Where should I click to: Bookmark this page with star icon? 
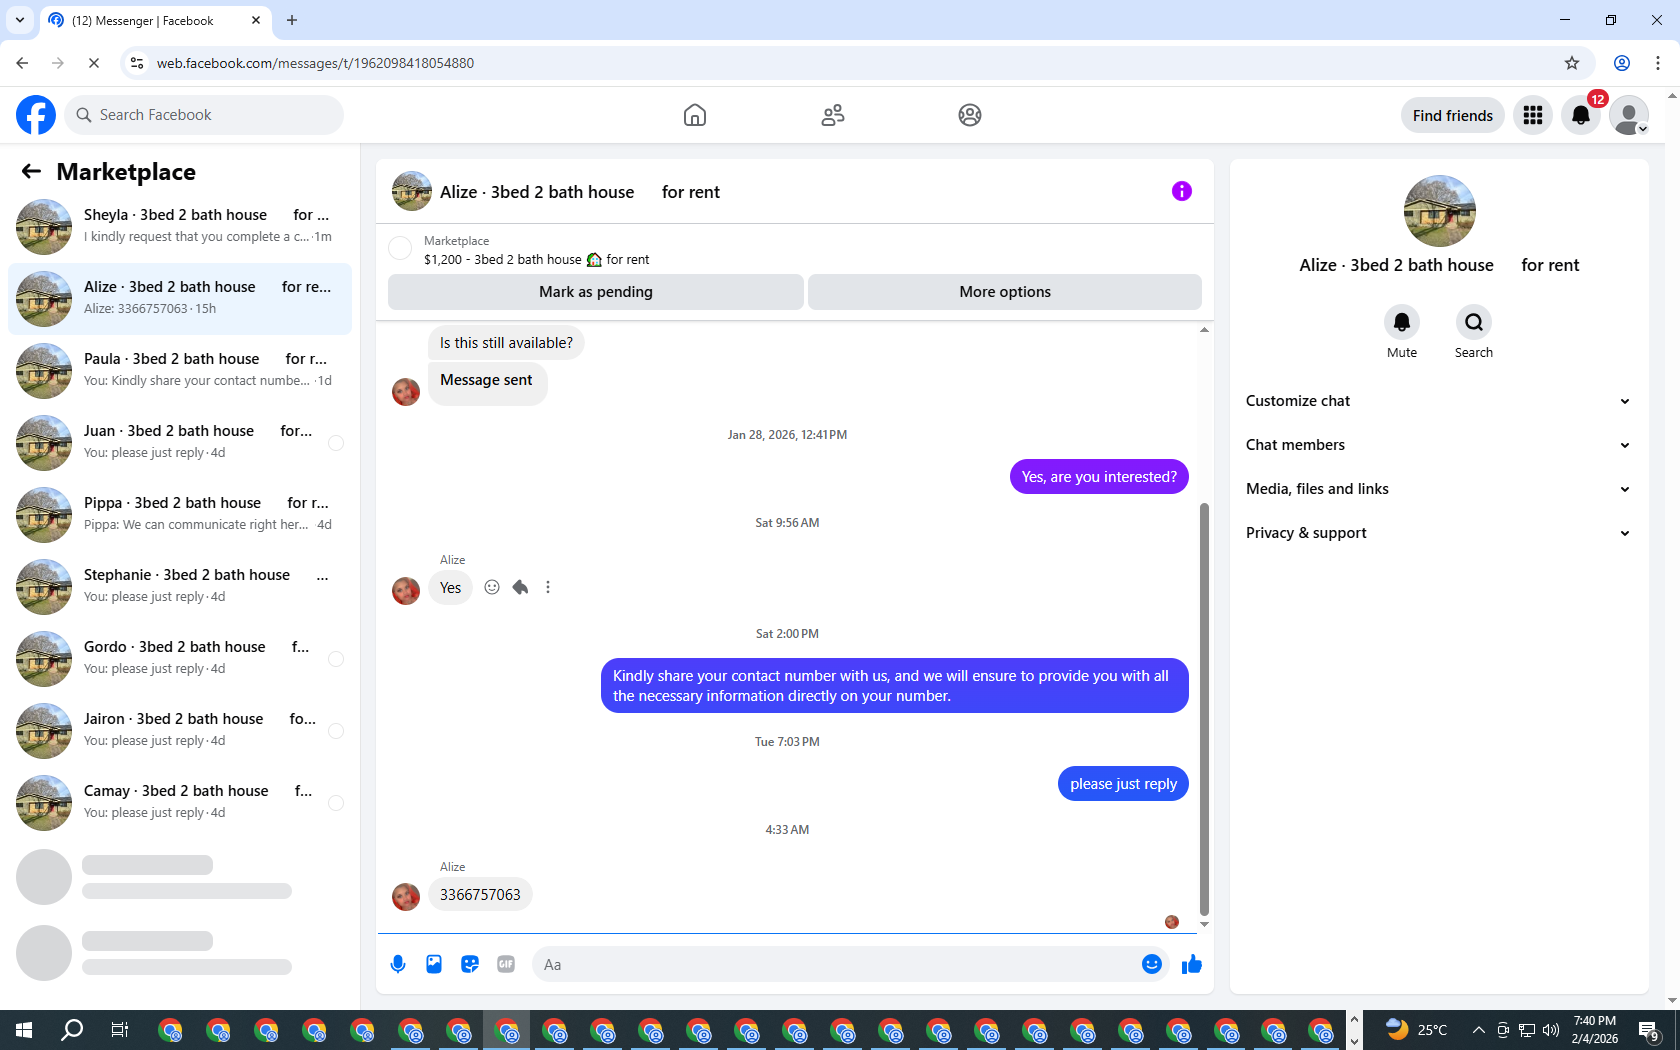[1572, 63]
